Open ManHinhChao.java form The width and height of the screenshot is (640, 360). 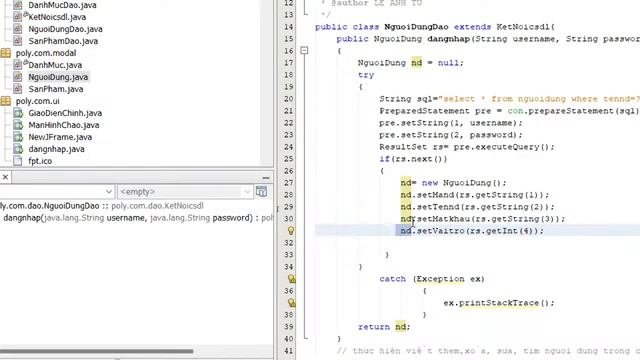(64, 125)
